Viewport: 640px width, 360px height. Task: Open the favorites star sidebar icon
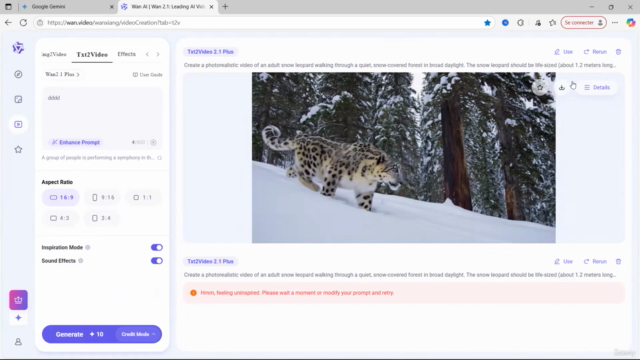pyautogui.click(x=18, y=149)
